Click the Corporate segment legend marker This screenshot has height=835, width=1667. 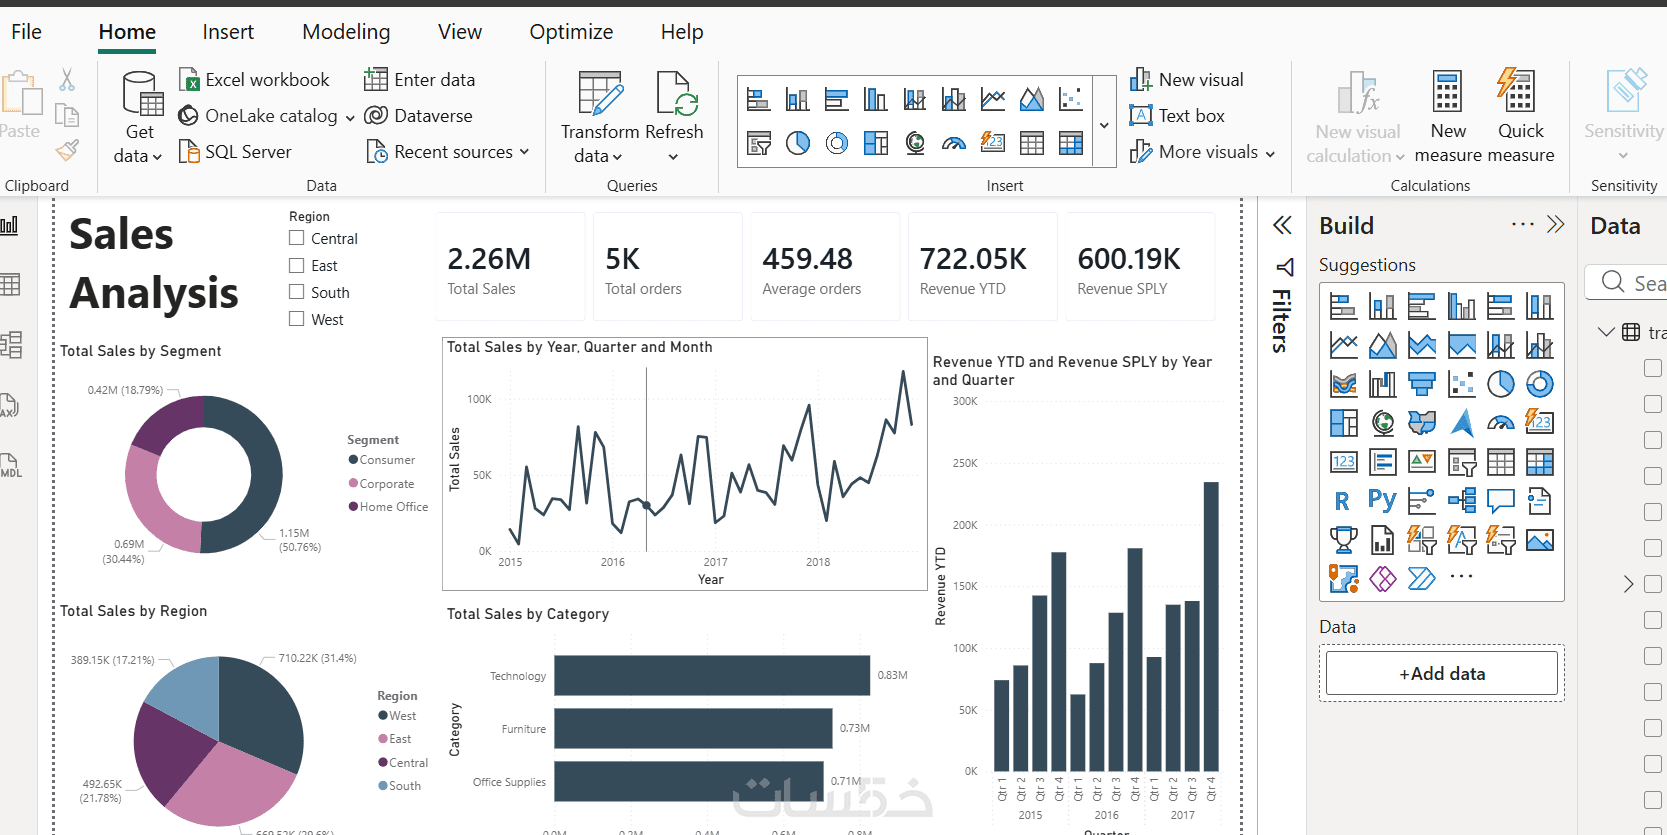353,483
